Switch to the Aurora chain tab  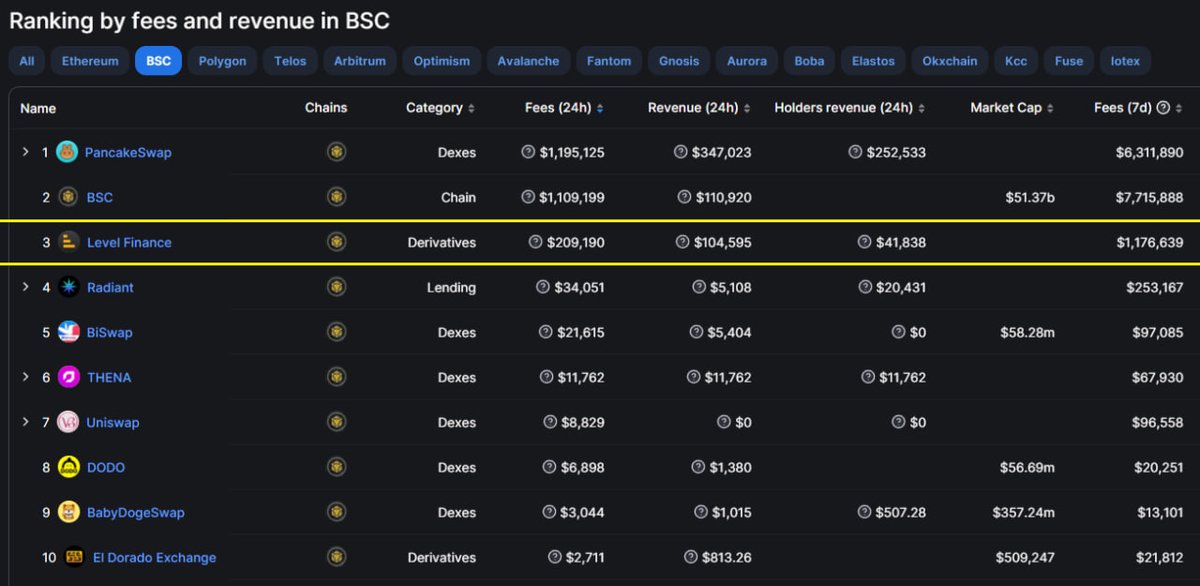747,61
